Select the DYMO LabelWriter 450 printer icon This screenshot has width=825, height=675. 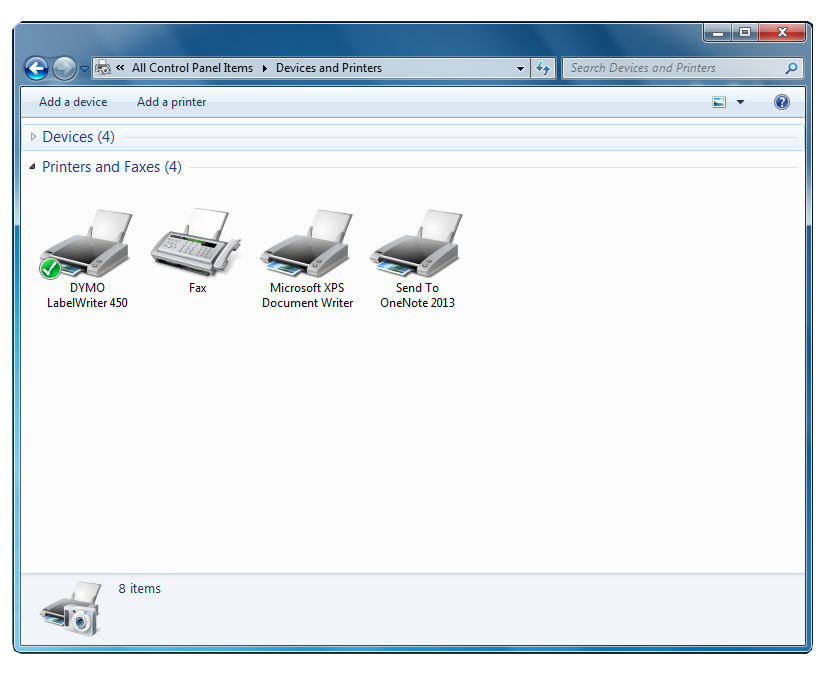coord(87,244)
